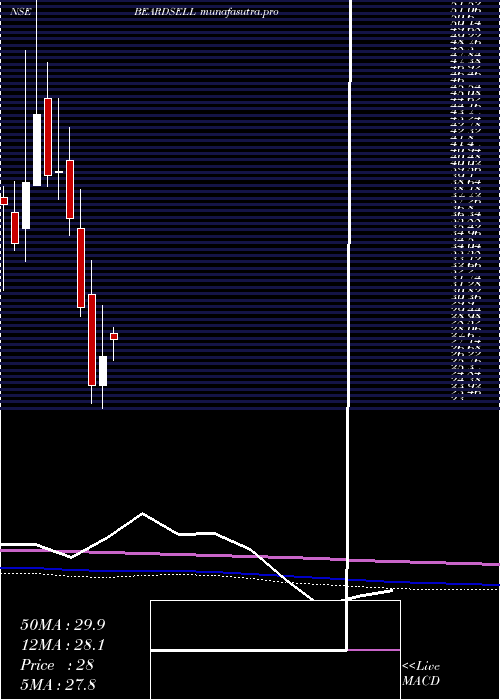This screenshot has height=700, width=500.
Task: Click the tallest white candlestick body
Action: (37, 150)
